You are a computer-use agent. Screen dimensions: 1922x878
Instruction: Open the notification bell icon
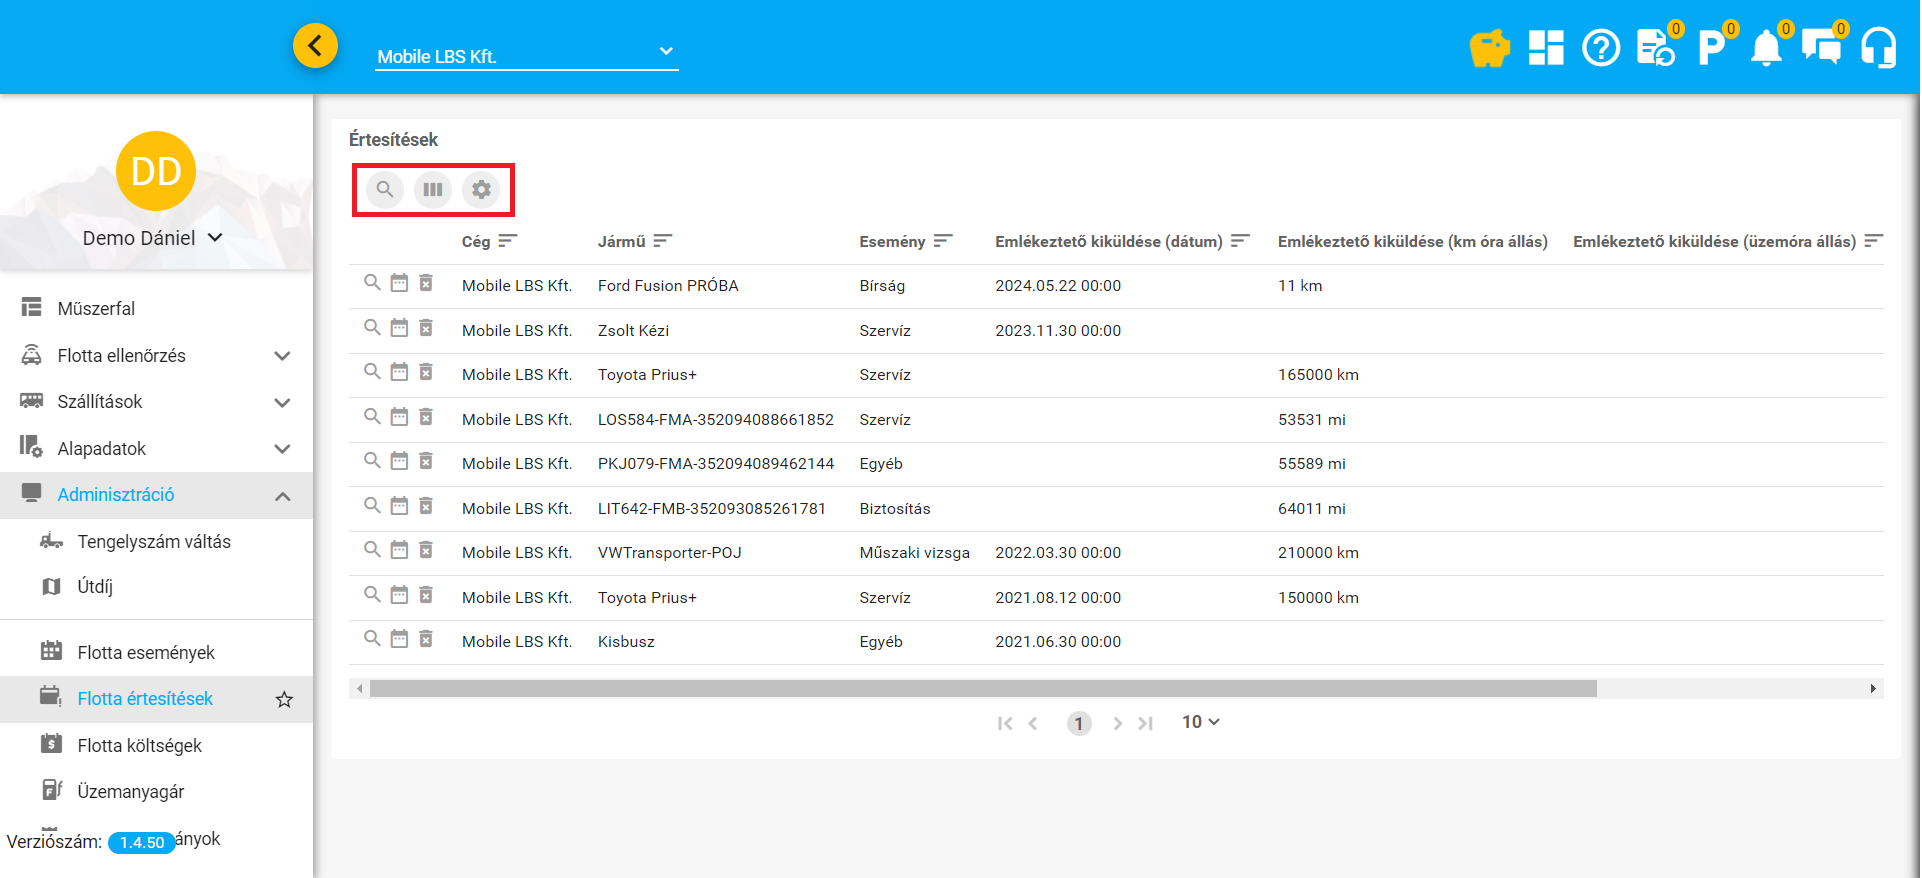1766,47
